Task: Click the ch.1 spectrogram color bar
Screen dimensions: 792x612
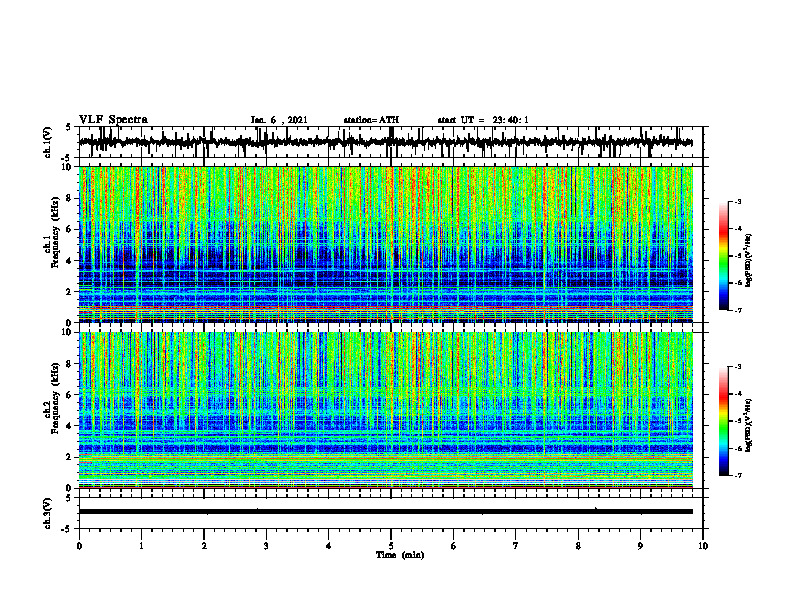Action: click(723, 256)
